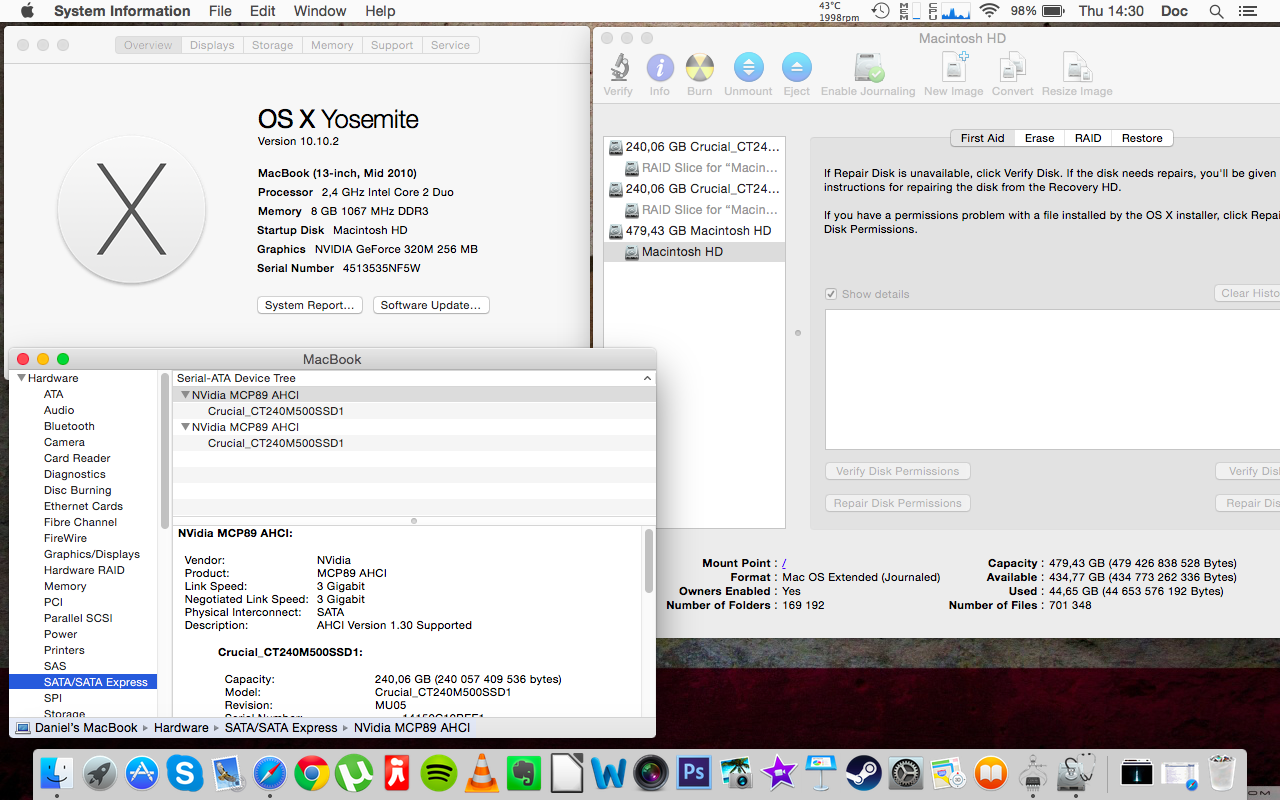Screen dimensions: 1280x800
Task: Select the Macintosh HD volume row
Action: 694,252
